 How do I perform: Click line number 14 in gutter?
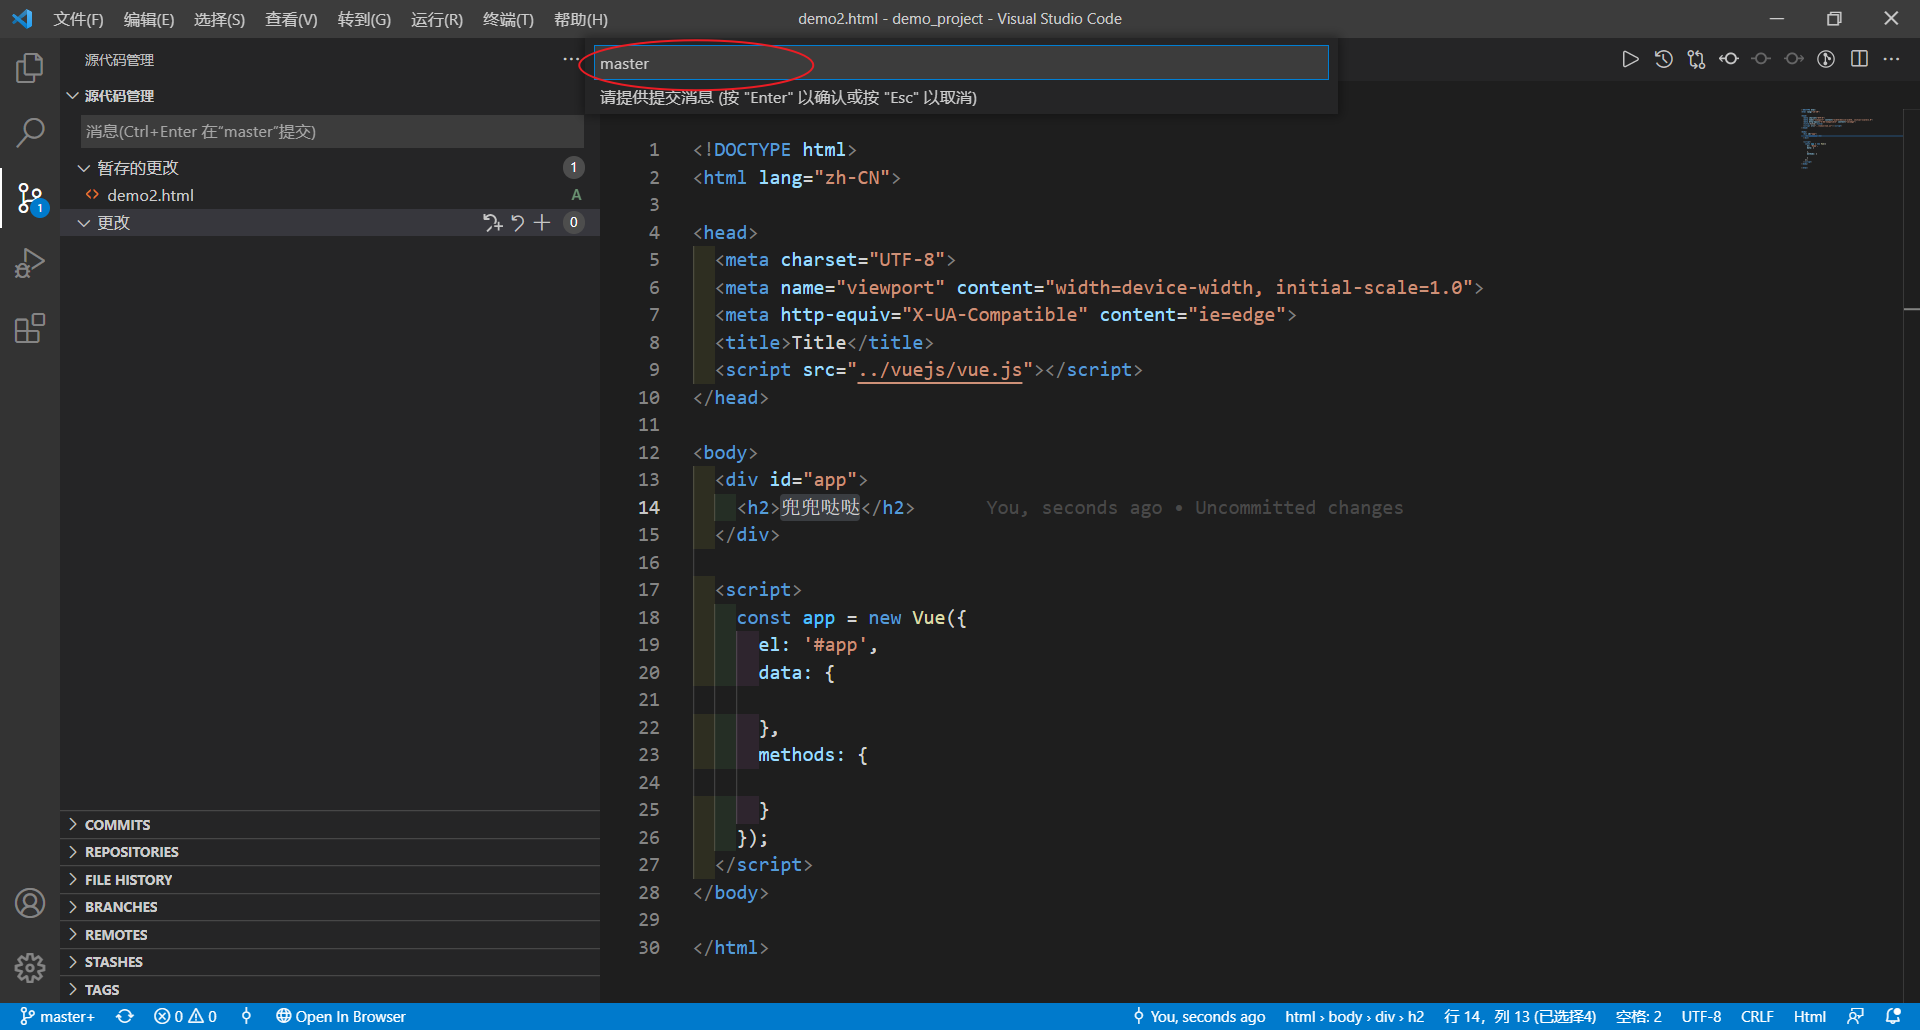point(649,508)
